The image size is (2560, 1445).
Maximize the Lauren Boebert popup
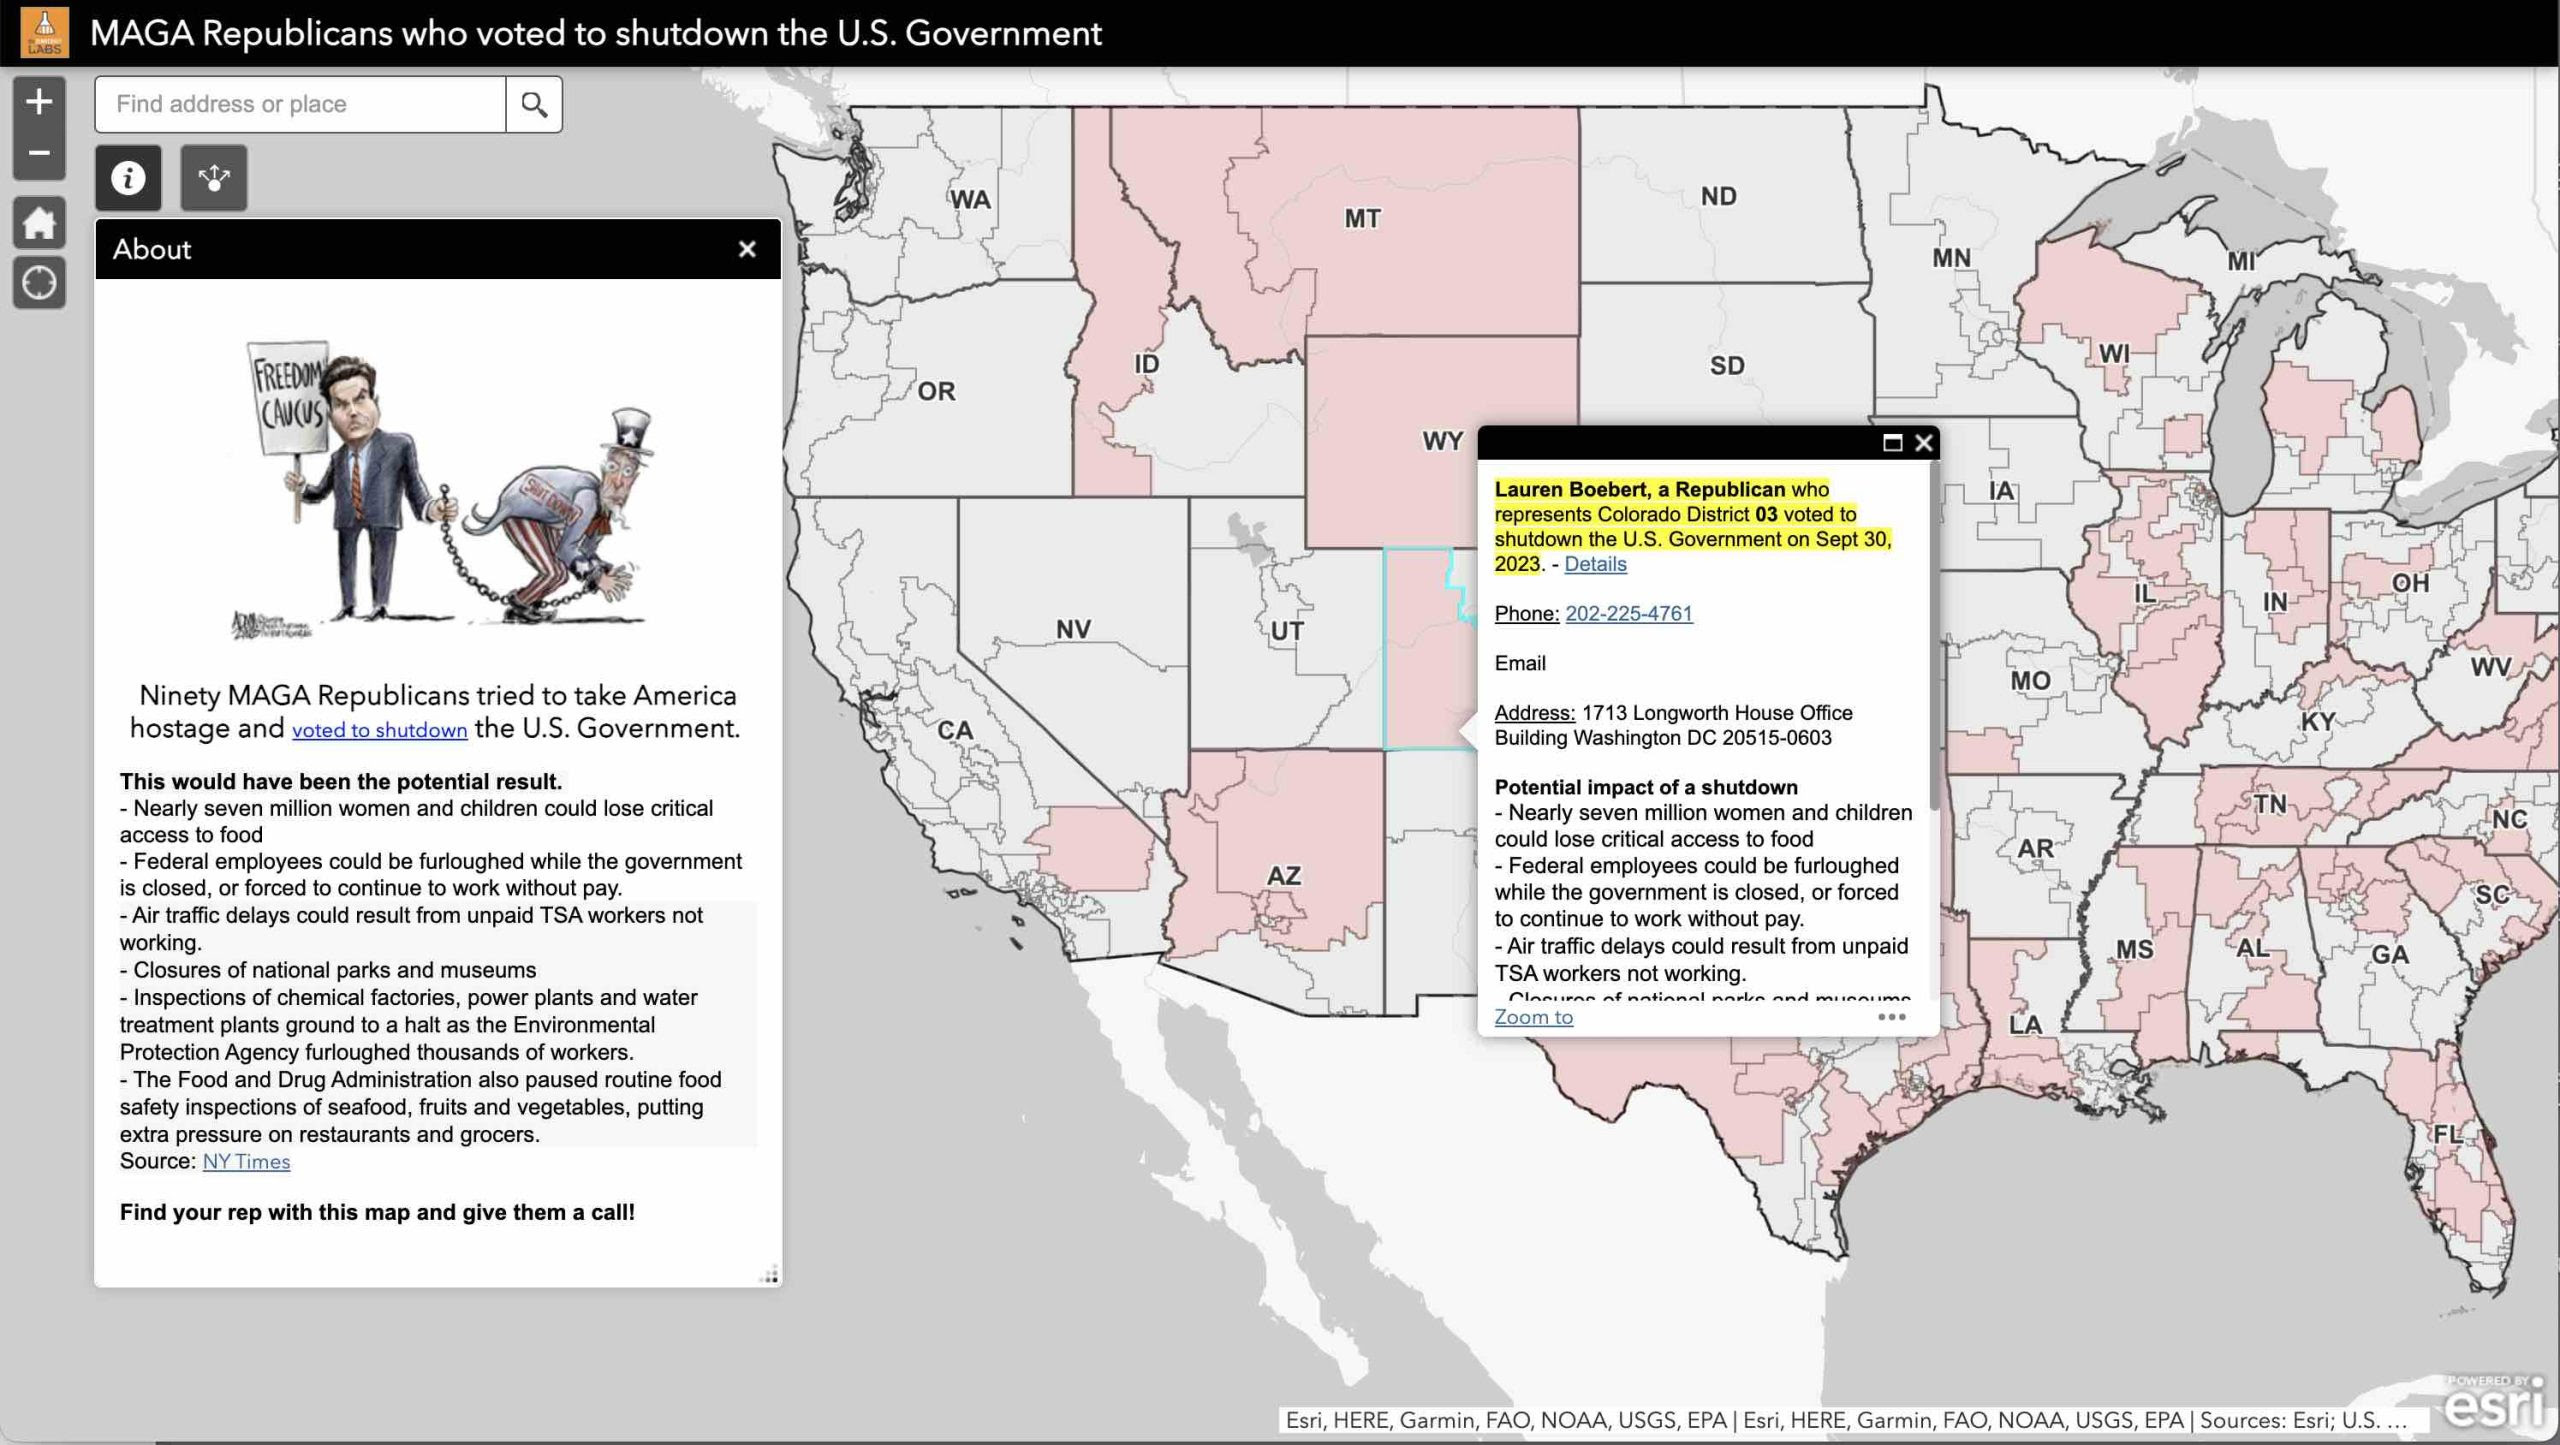(x=1892, y=443)
